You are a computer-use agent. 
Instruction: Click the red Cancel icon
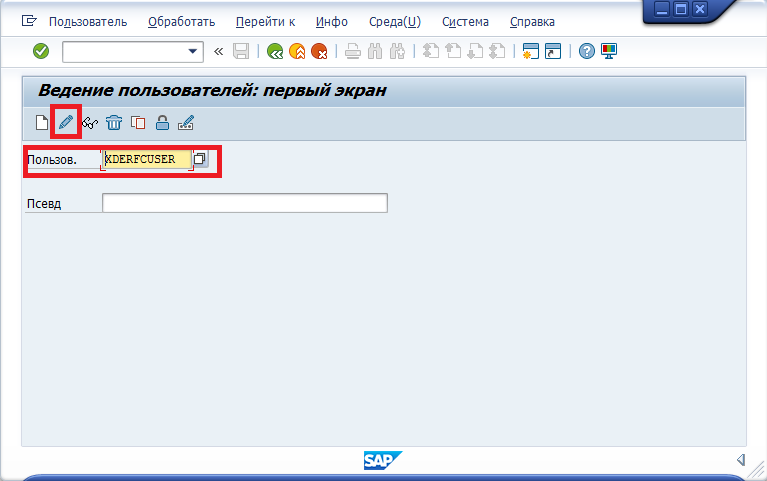(x=319, y=51)
